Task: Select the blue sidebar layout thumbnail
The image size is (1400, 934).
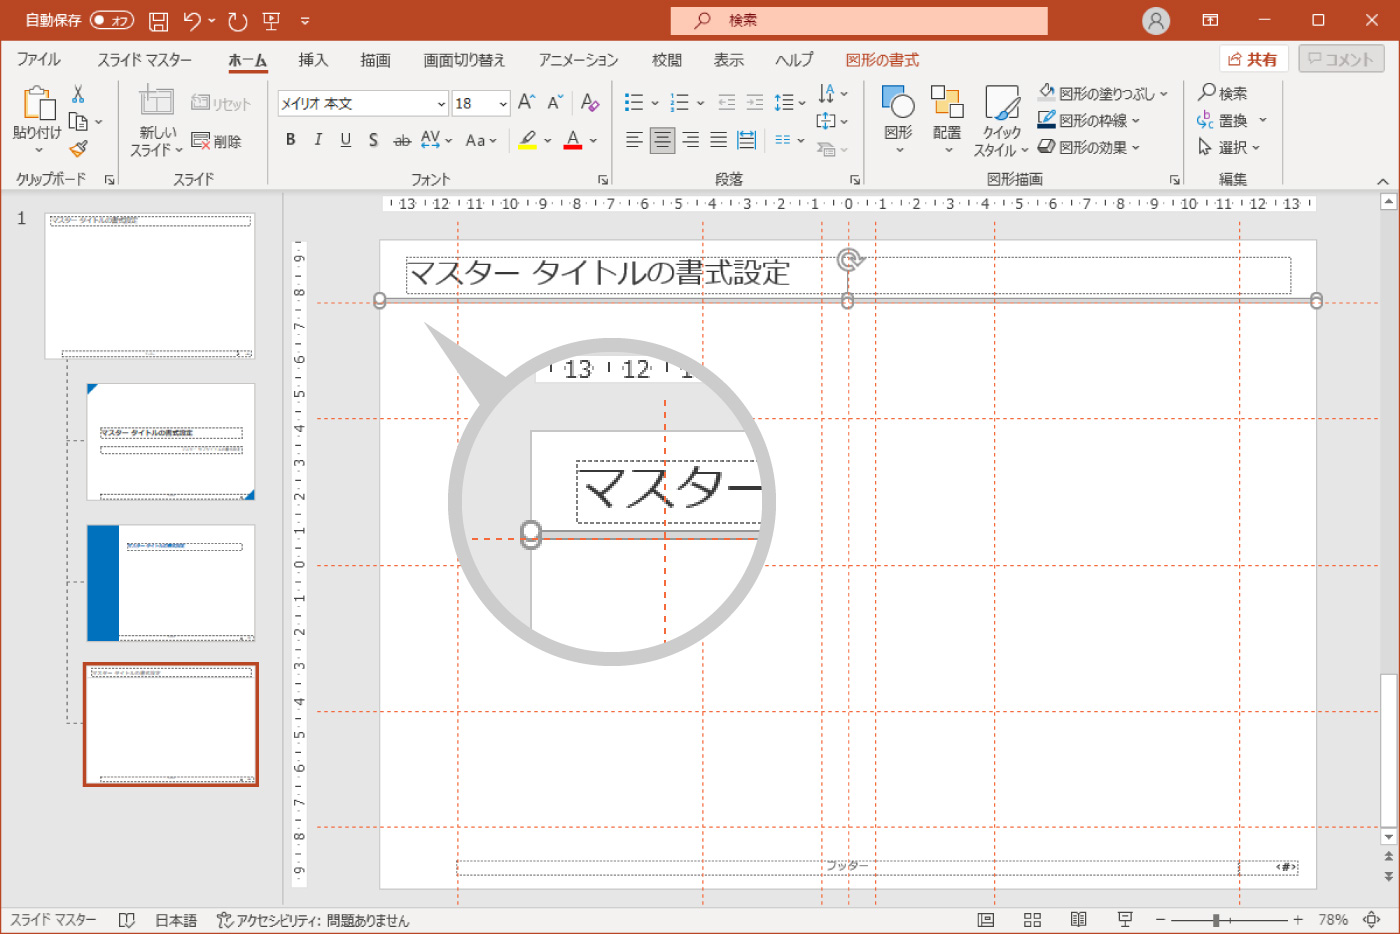Action: (x=171, y=583)
